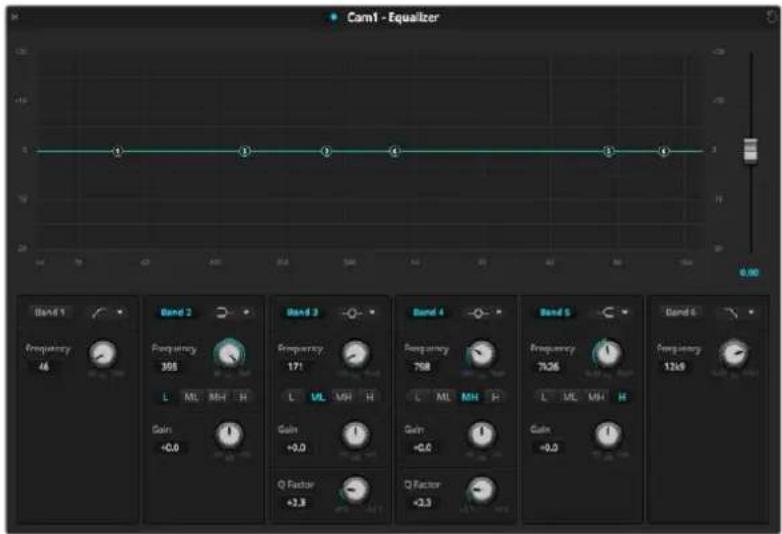Viewport: 782px width, 534px height.
Task: Open Band 3 filter type dropdown arrow
Action: click(x=373, y=312)
